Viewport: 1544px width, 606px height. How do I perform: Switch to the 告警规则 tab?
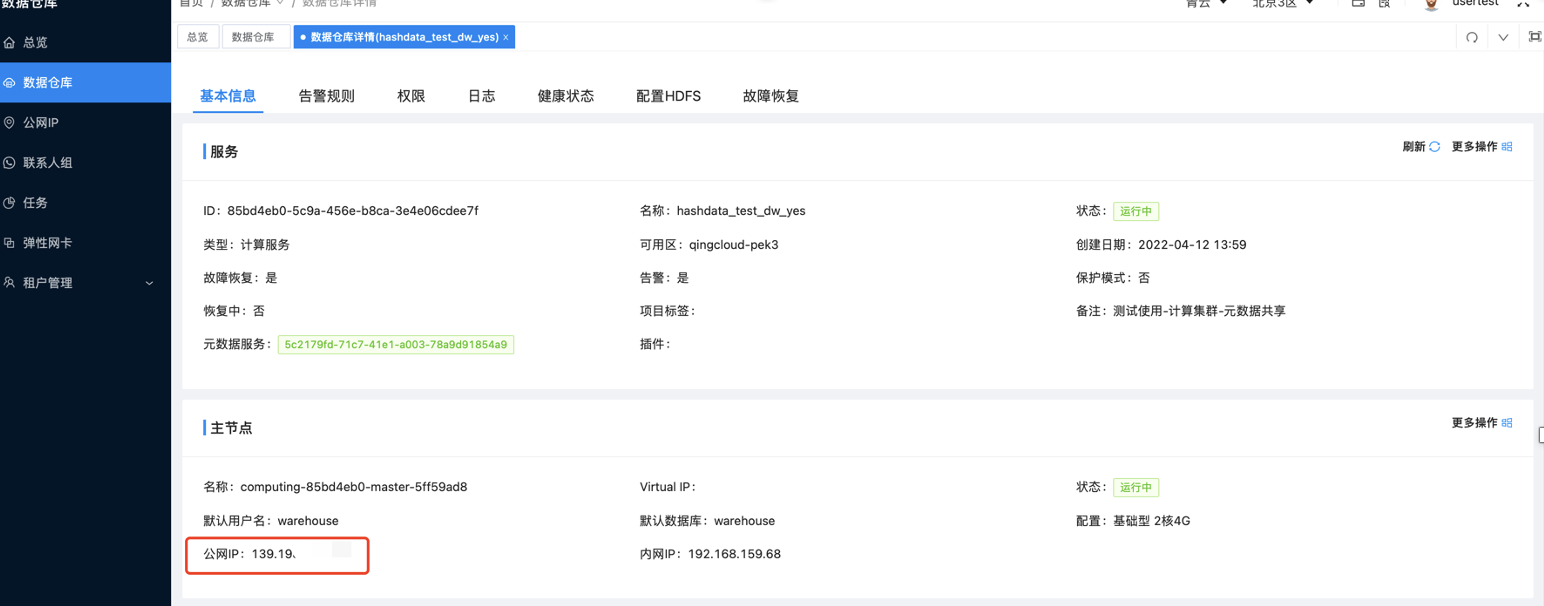(326, 95)
